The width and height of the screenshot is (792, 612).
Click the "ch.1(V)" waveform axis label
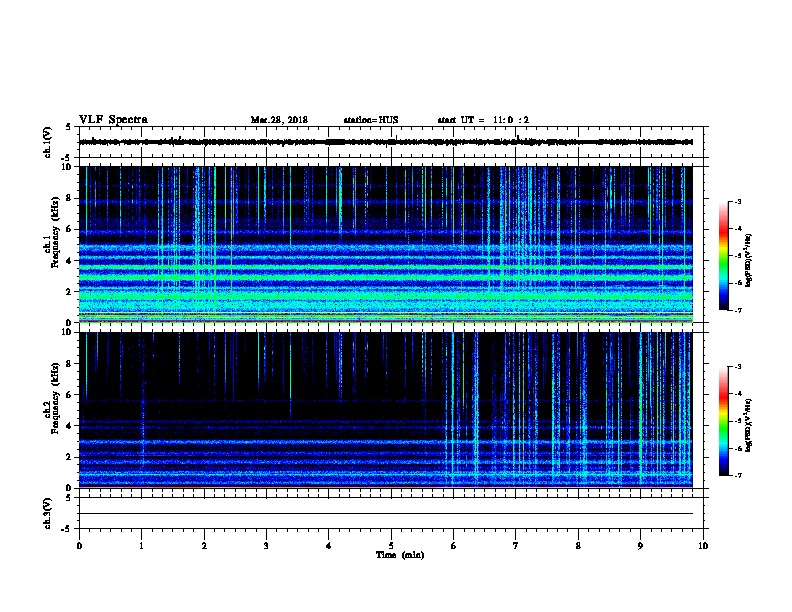pos(48,142)
